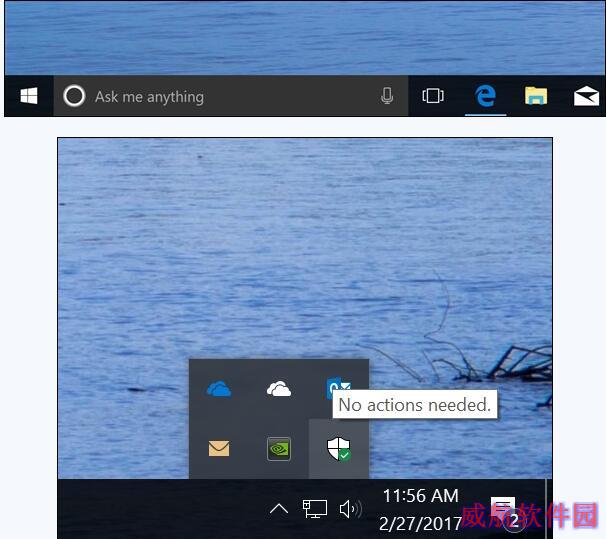Focus the 'Ask me anything' search box

coord(231,96)
